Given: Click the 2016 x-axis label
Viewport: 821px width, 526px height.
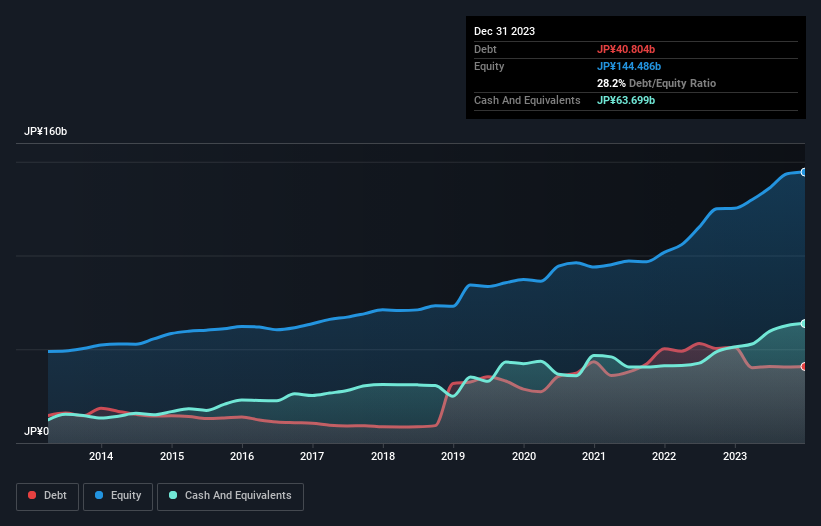Looking at the screenshot, I should pos(242,457).
